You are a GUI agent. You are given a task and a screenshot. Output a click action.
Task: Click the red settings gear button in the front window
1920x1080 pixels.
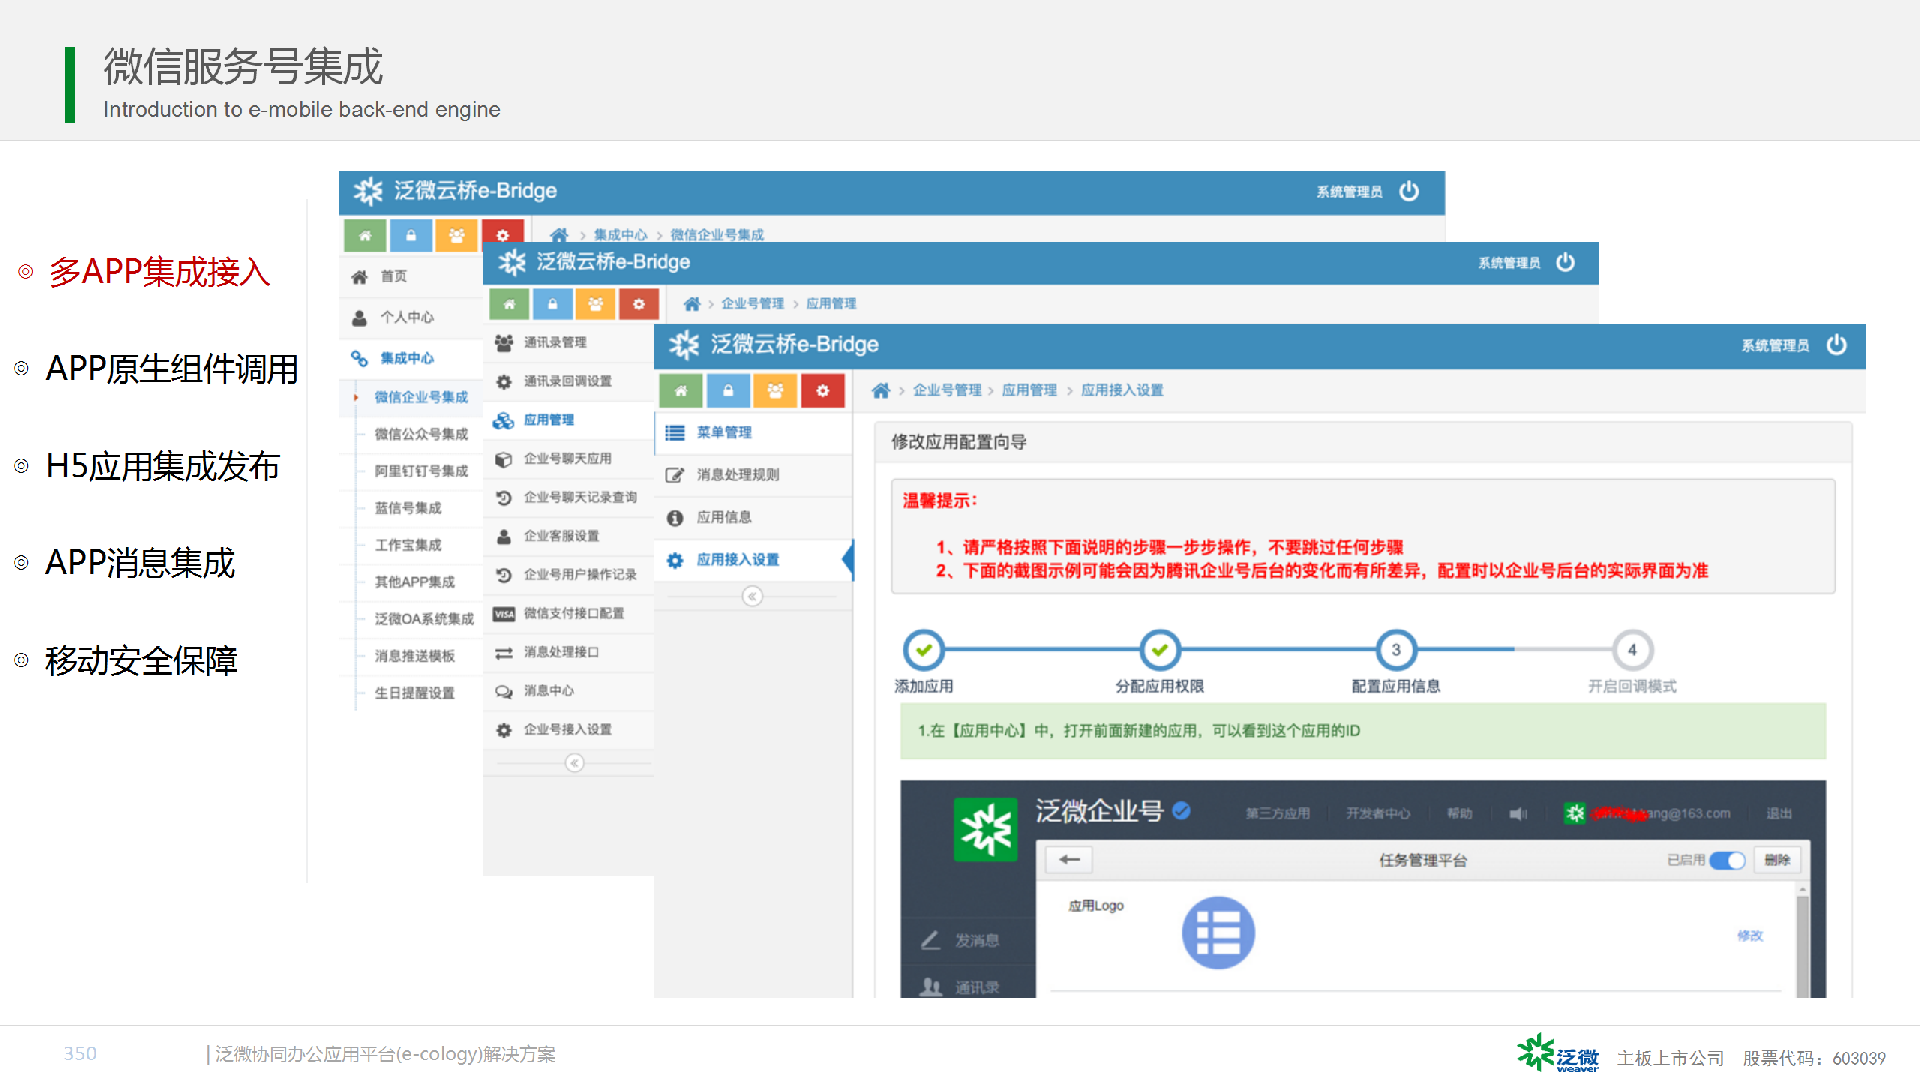point(822,391)
